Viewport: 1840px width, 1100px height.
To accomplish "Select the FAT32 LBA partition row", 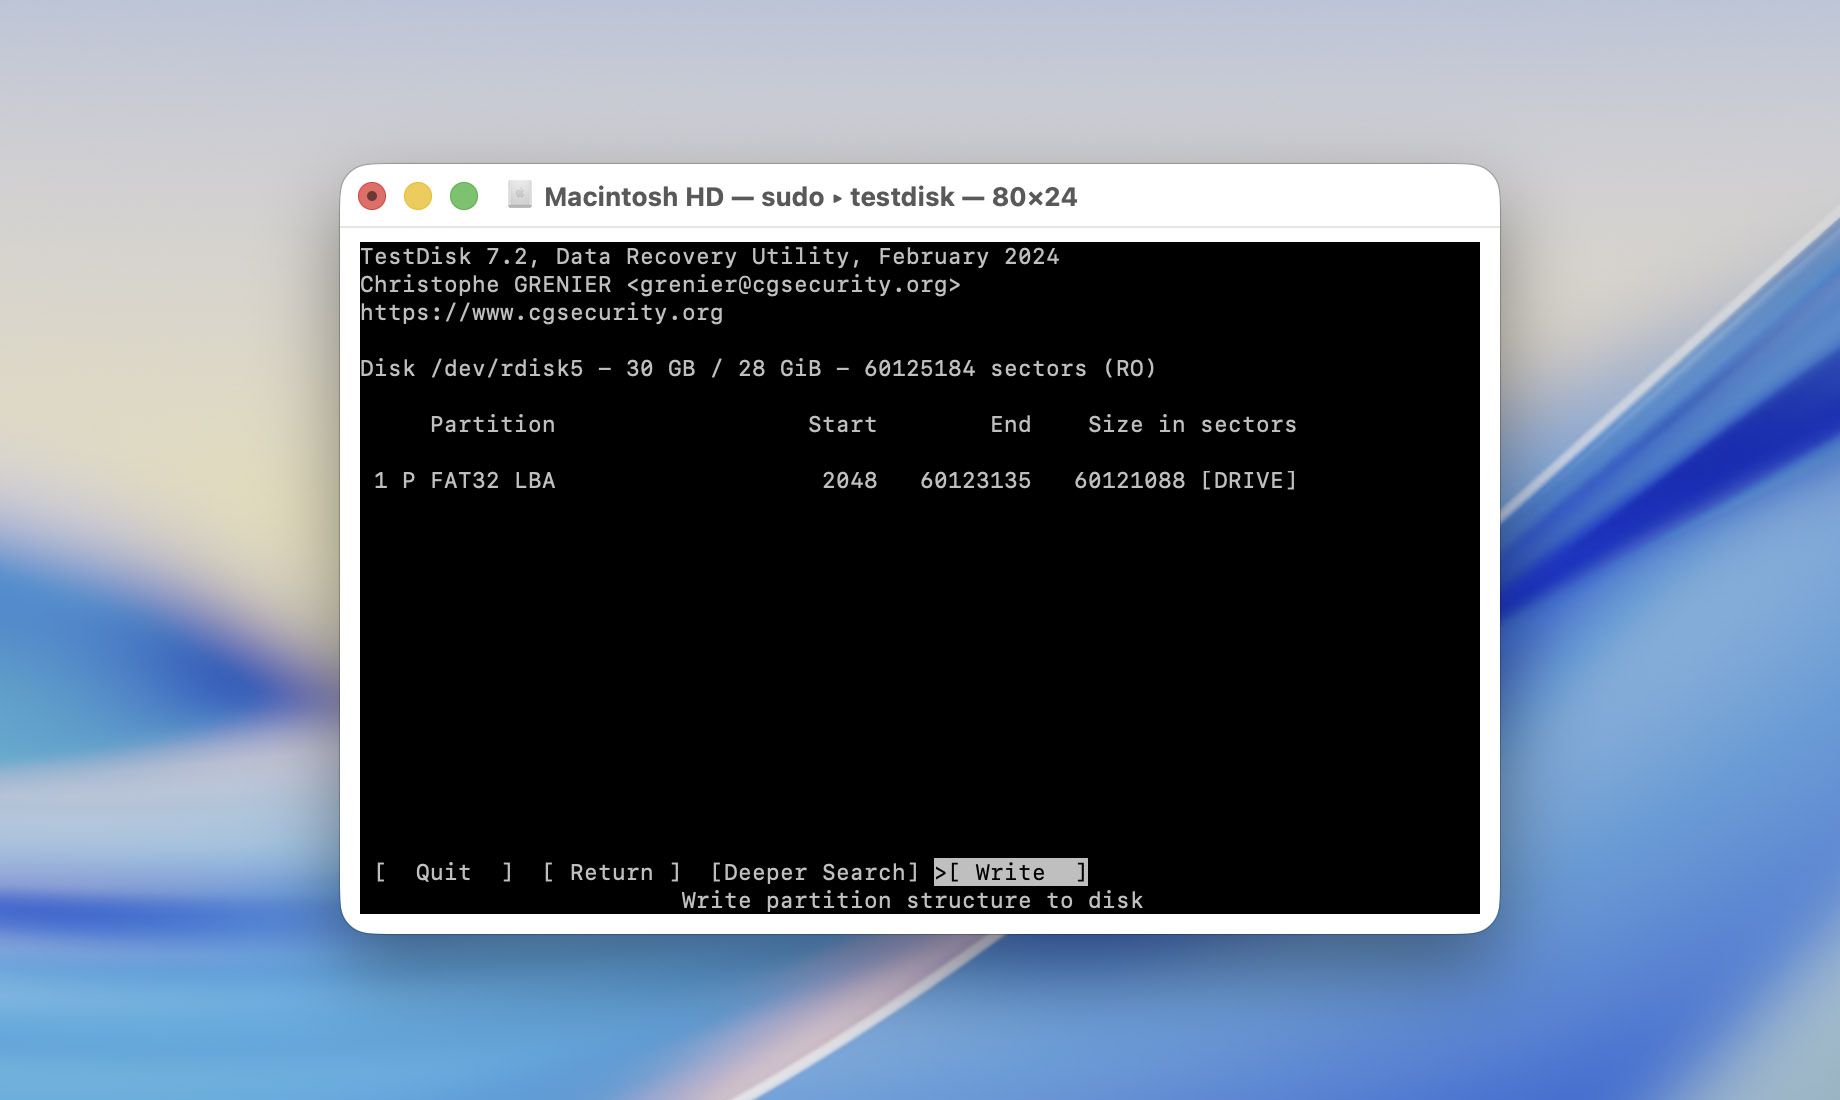I will pyautogui.click(x=835, y=481).
